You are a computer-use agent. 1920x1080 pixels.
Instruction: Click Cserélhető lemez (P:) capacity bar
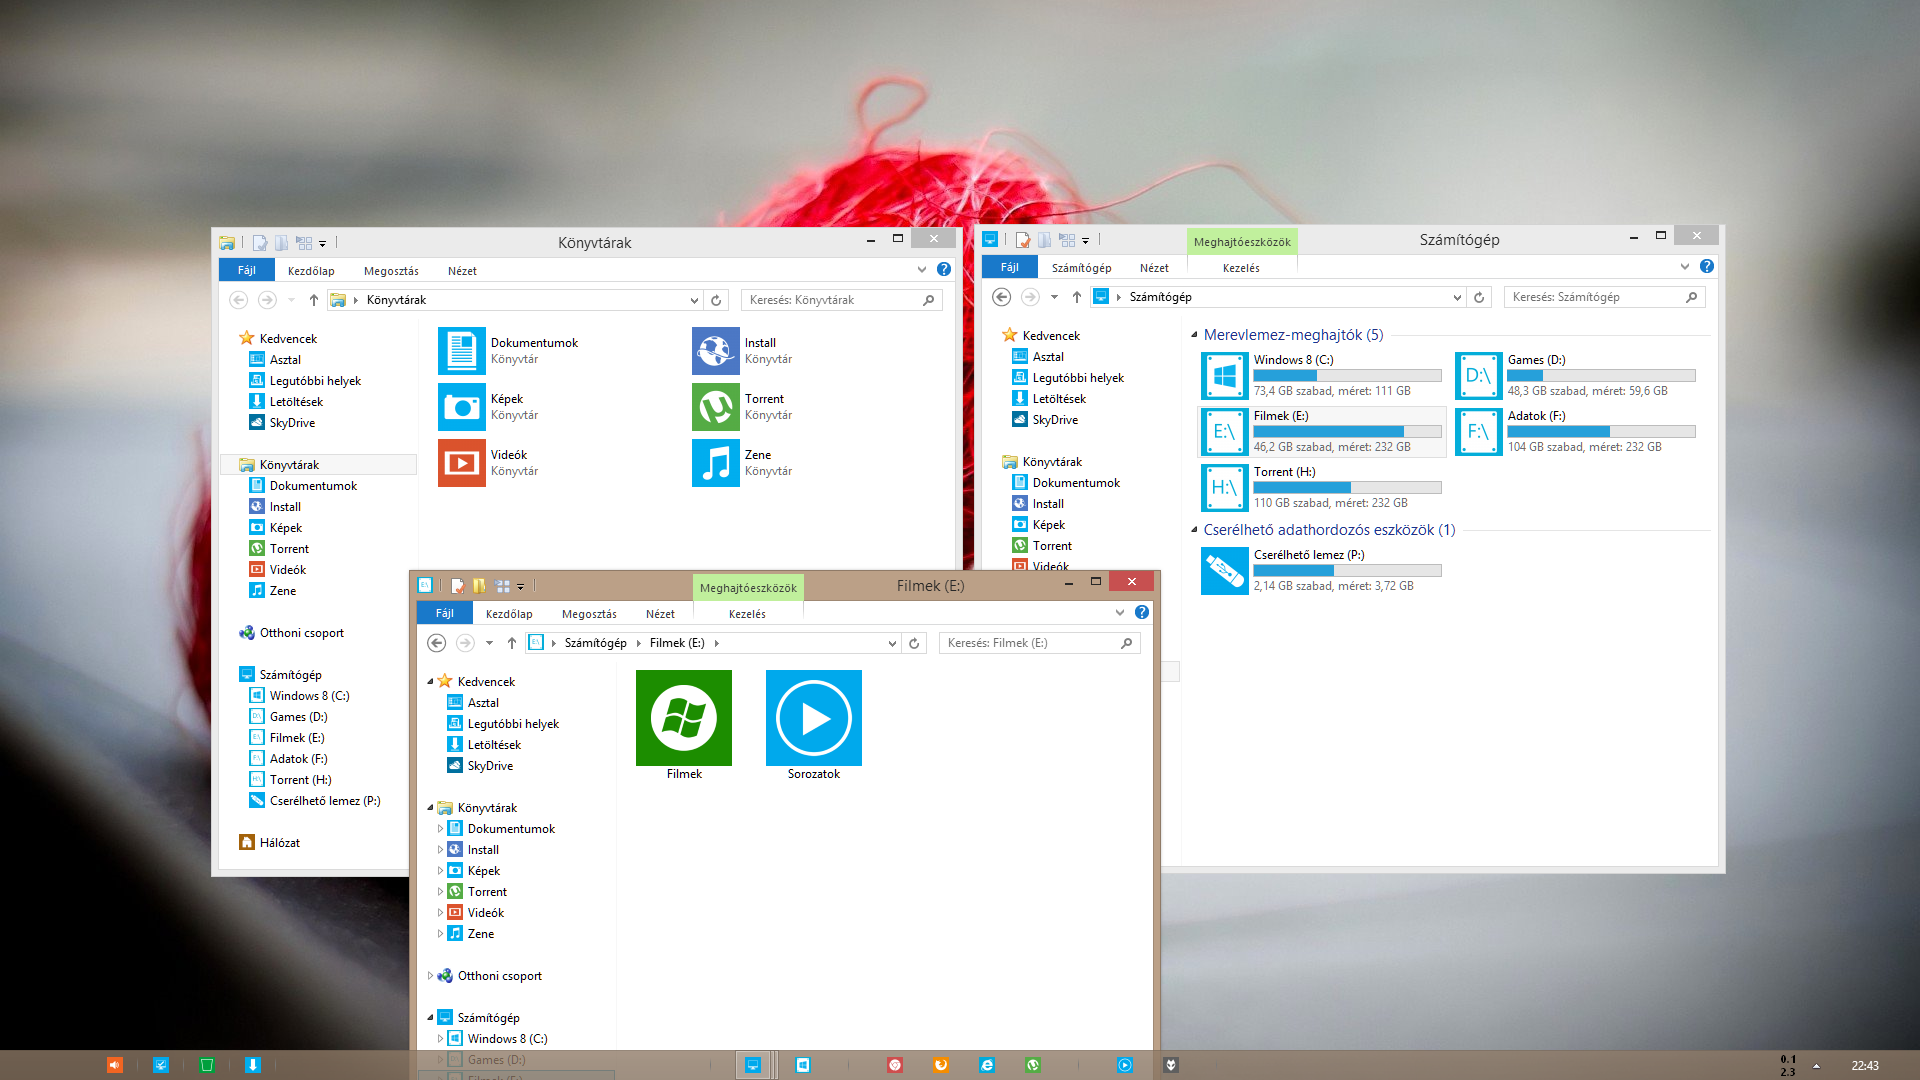point(1347,571)
